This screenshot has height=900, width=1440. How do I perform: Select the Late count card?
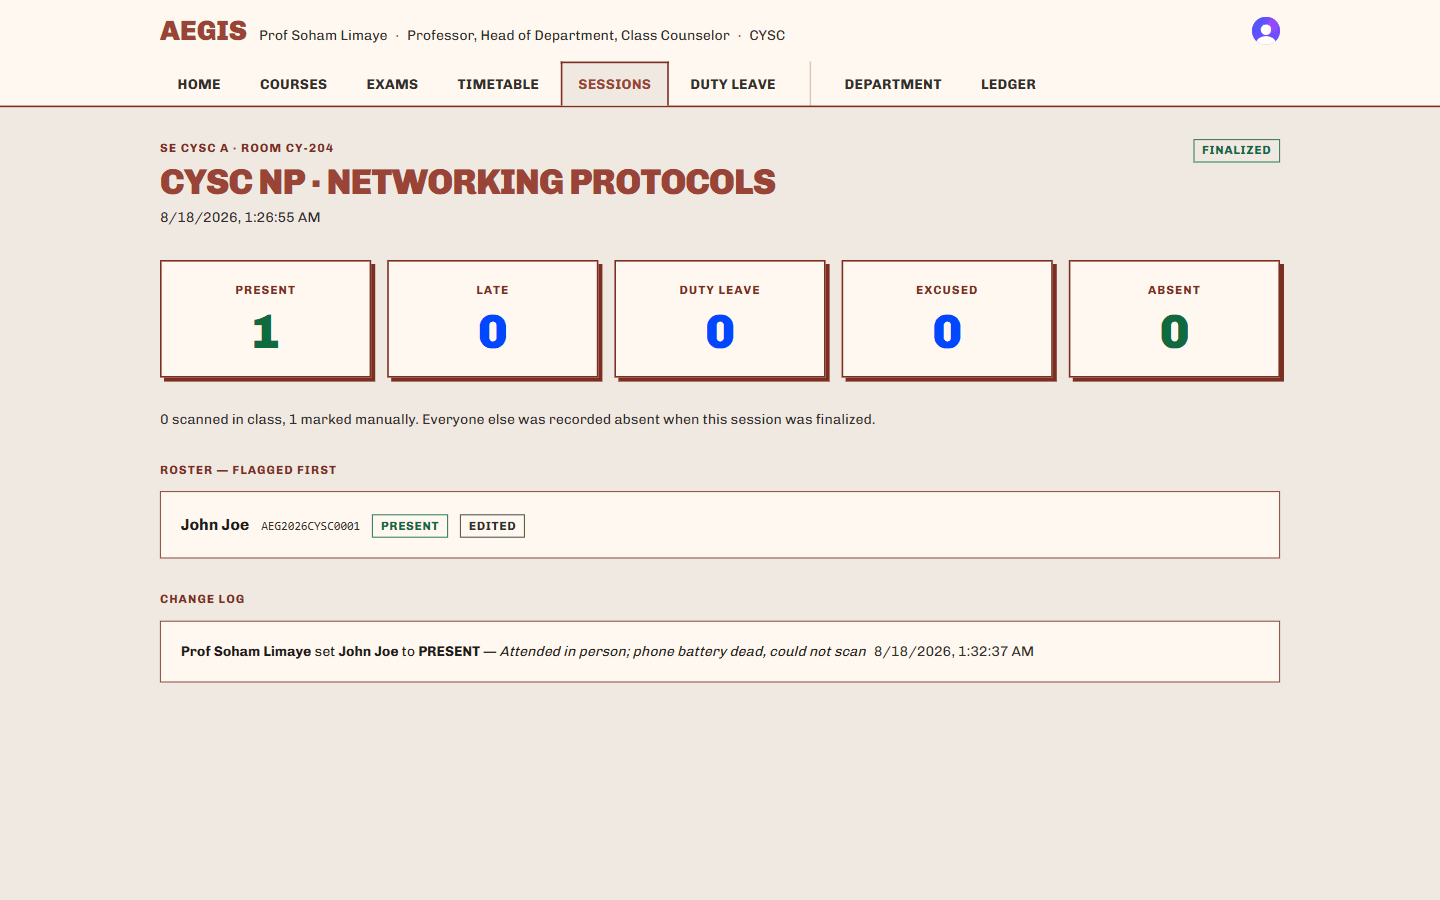(x=493, y=319)
